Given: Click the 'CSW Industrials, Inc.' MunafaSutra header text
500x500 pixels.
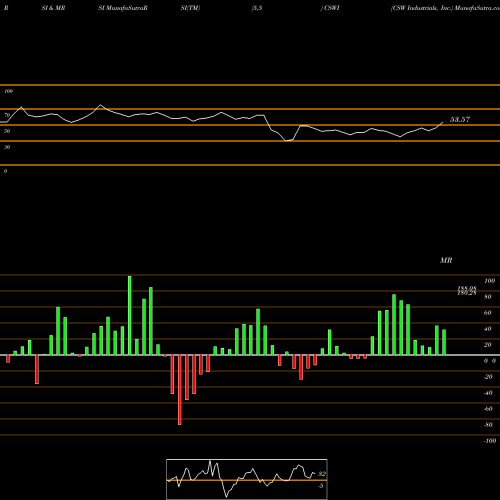Looking at the screenshot, I should click(445, 8).
